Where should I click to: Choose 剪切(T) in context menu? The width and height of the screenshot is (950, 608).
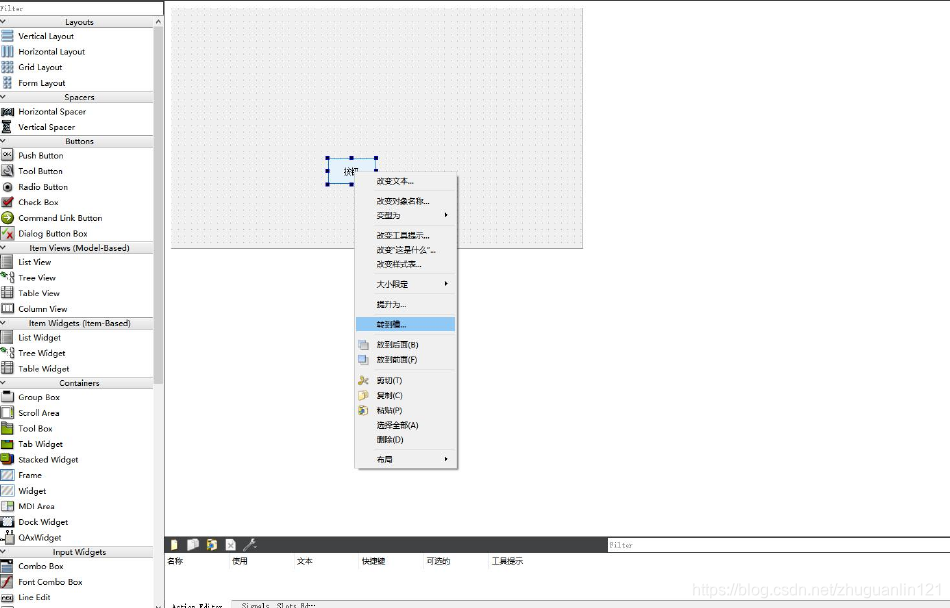click(x=405, y=380)
